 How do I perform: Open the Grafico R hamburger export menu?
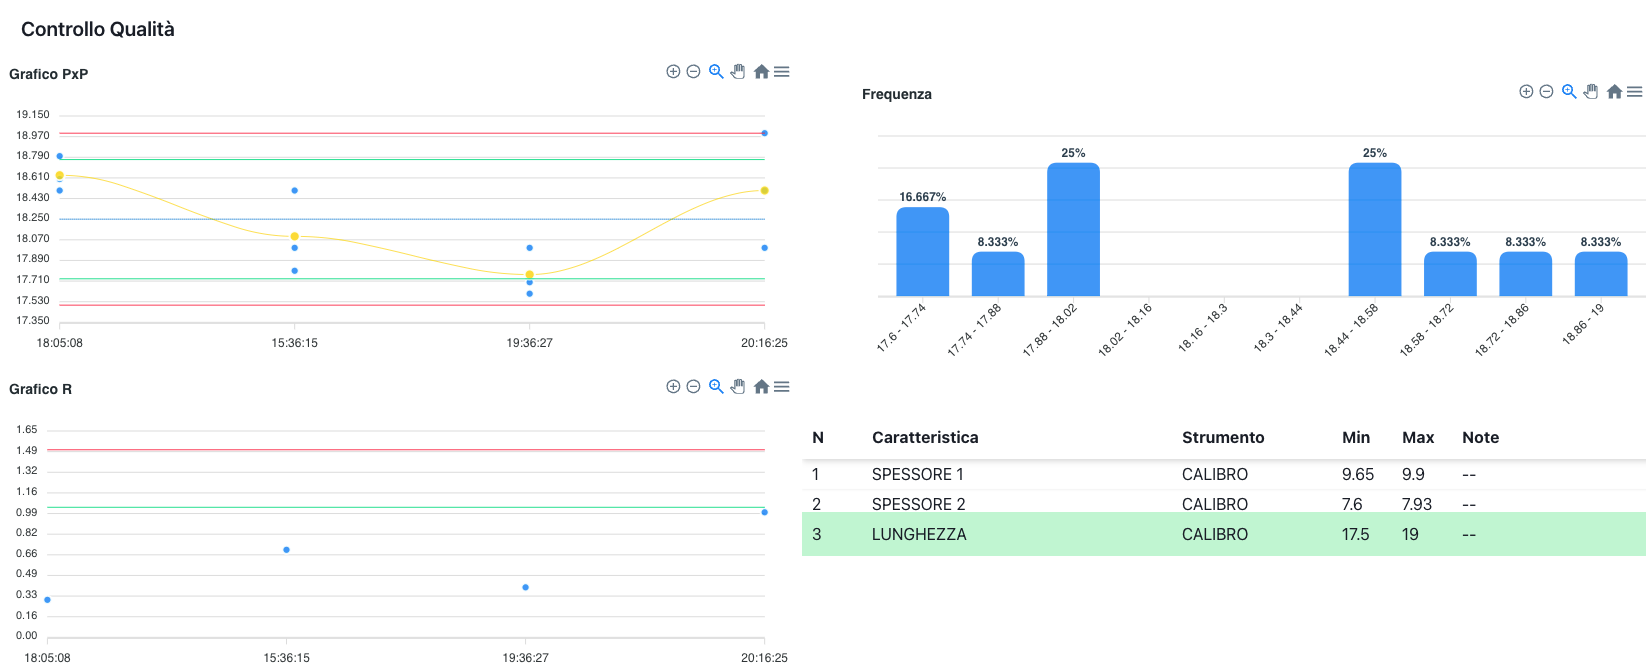[782, 387]
